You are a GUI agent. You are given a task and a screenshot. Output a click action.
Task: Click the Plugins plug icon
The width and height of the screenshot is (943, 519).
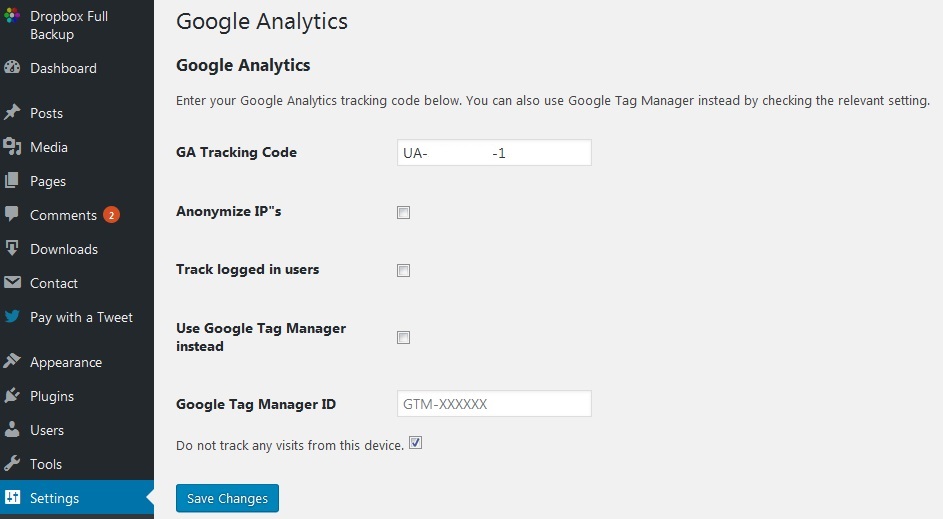click(x=11, y=395)
